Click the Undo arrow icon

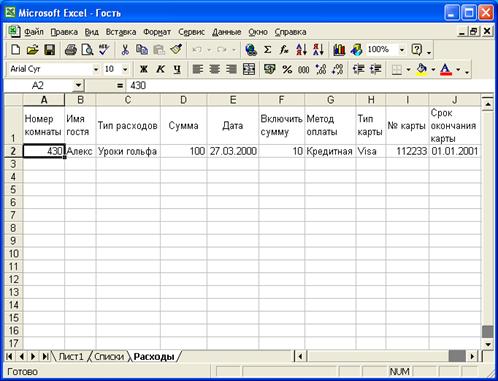[x=197, y=50]
